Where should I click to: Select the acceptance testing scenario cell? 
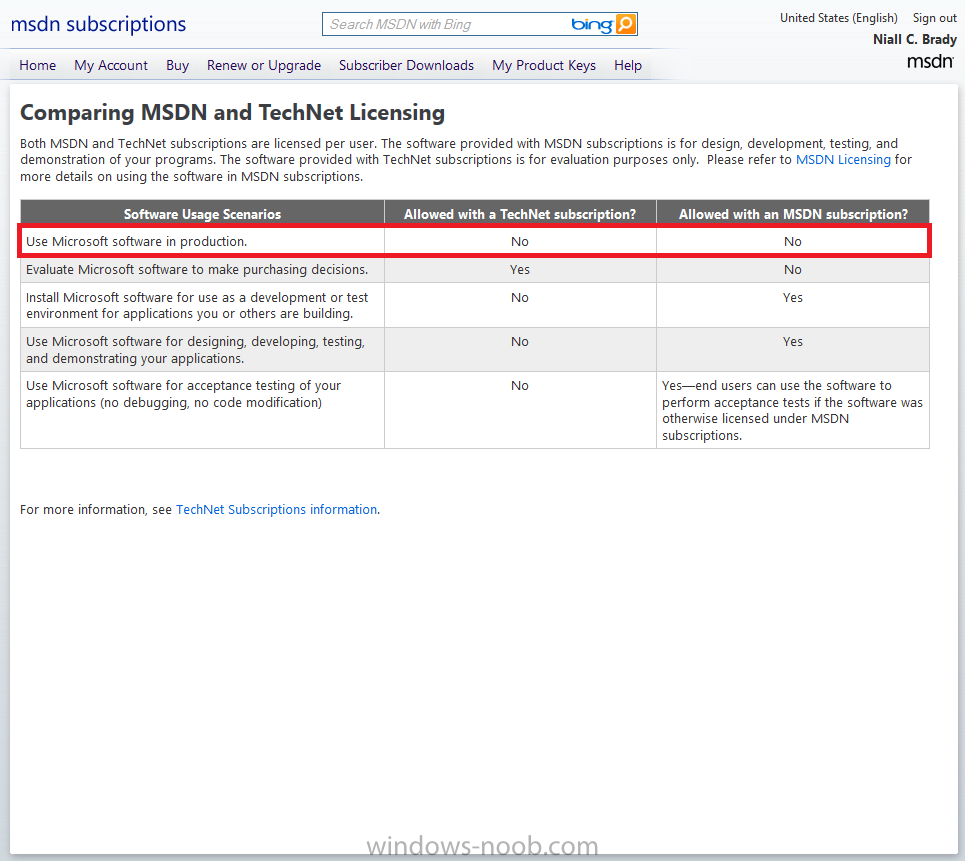point(202,410)
